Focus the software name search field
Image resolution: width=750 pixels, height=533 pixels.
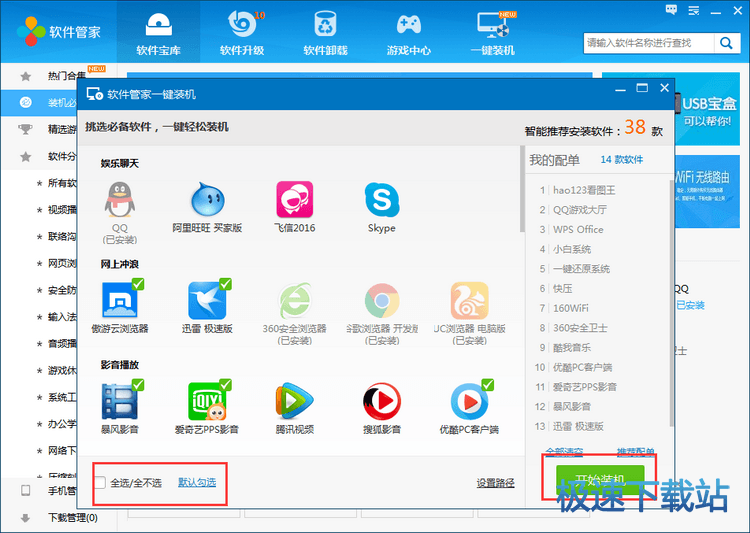(649, 43)
